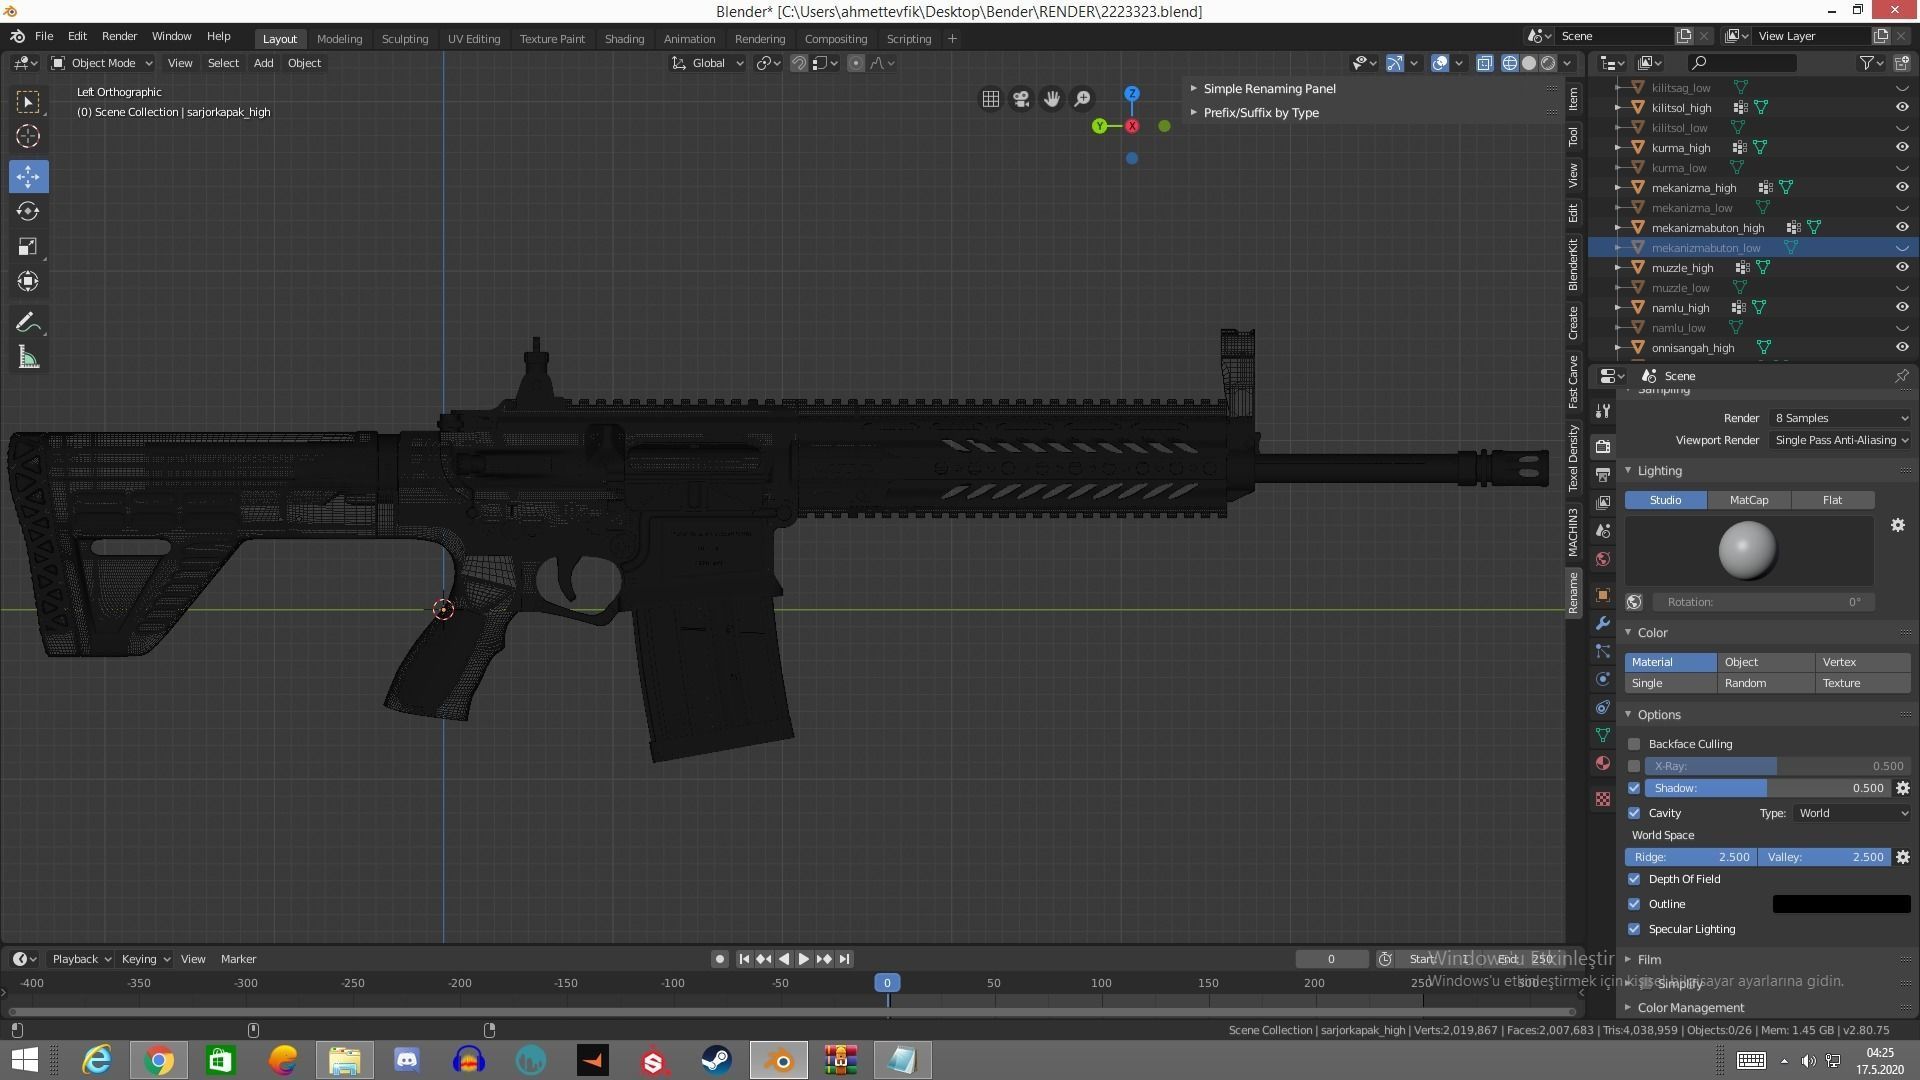Select the Select Box tool
Image resolution: width=1920 pixels, height=1080 pixels.
coord(28,102)
